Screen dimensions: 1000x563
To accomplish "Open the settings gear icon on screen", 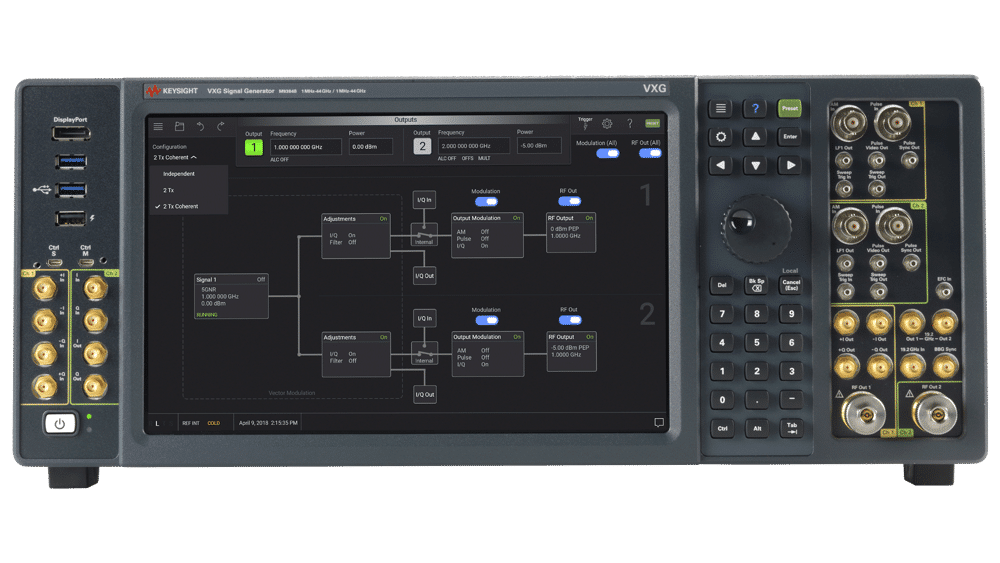I will 607,124.
